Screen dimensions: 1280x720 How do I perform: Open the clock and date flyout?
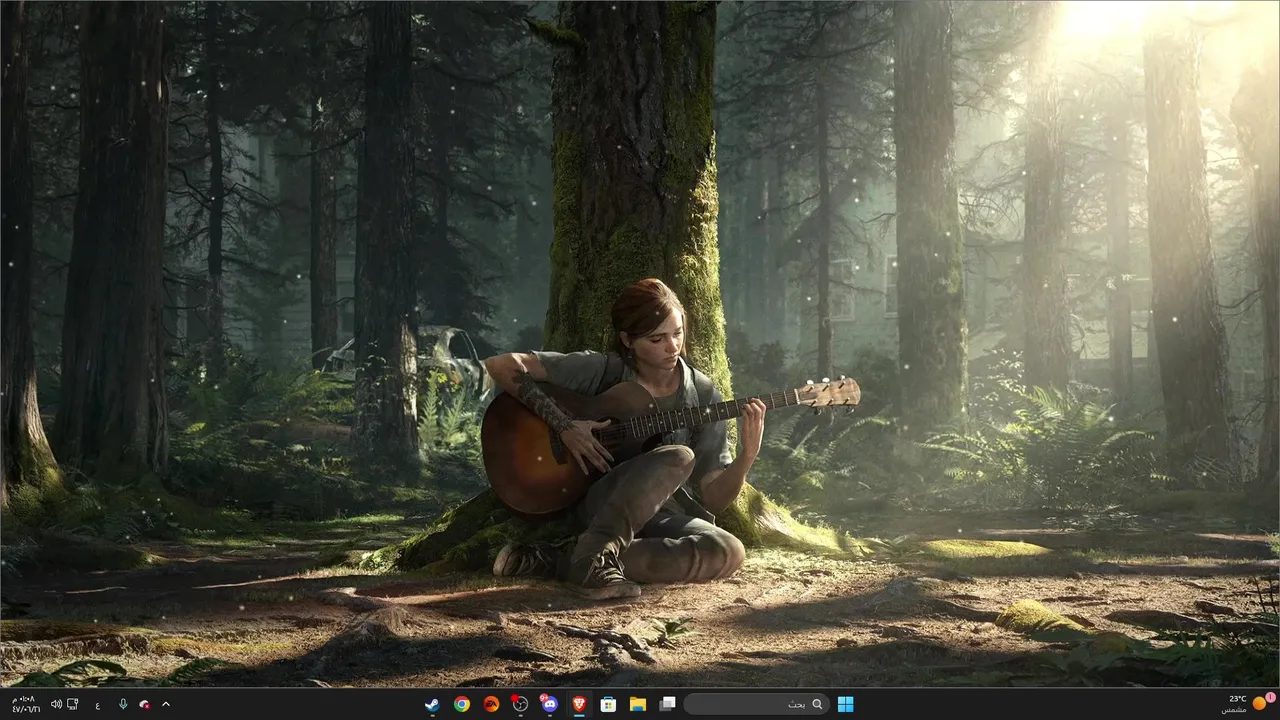coord(24,704)
